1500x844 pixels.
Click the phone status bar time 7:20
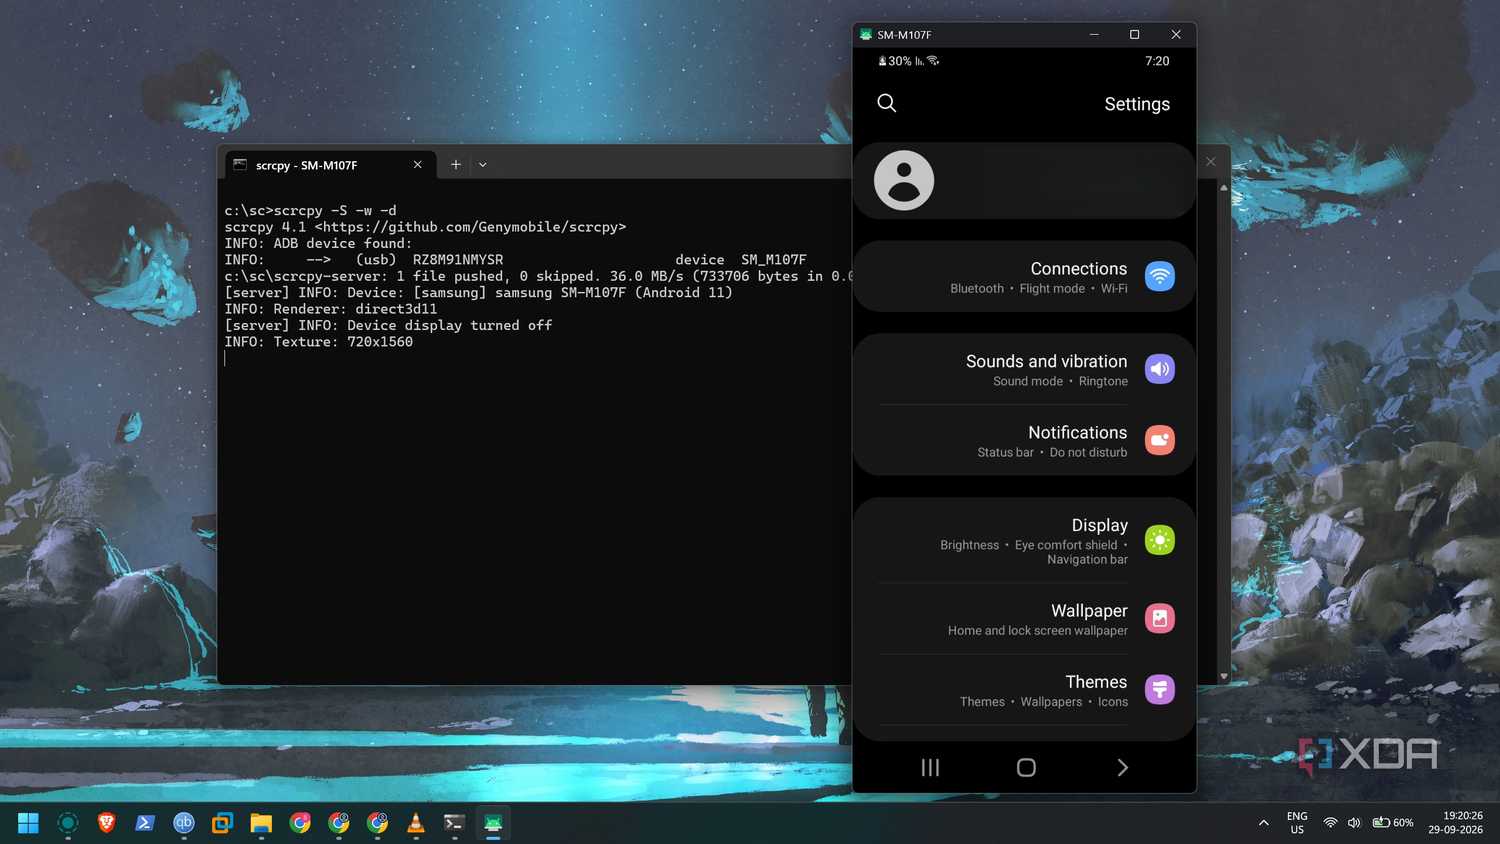(x=1157, y=61)
